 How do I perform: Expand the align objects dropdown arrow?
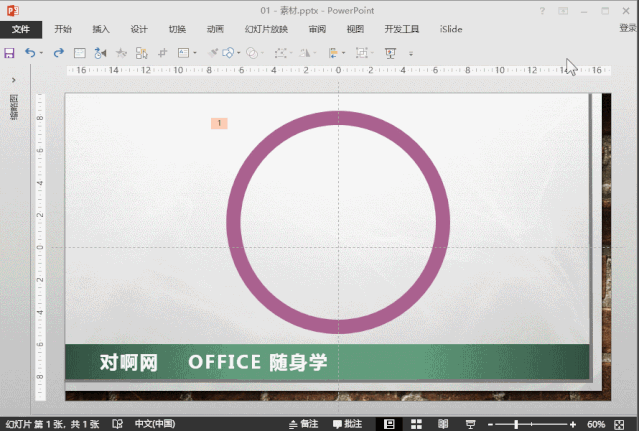coord(344,53)
